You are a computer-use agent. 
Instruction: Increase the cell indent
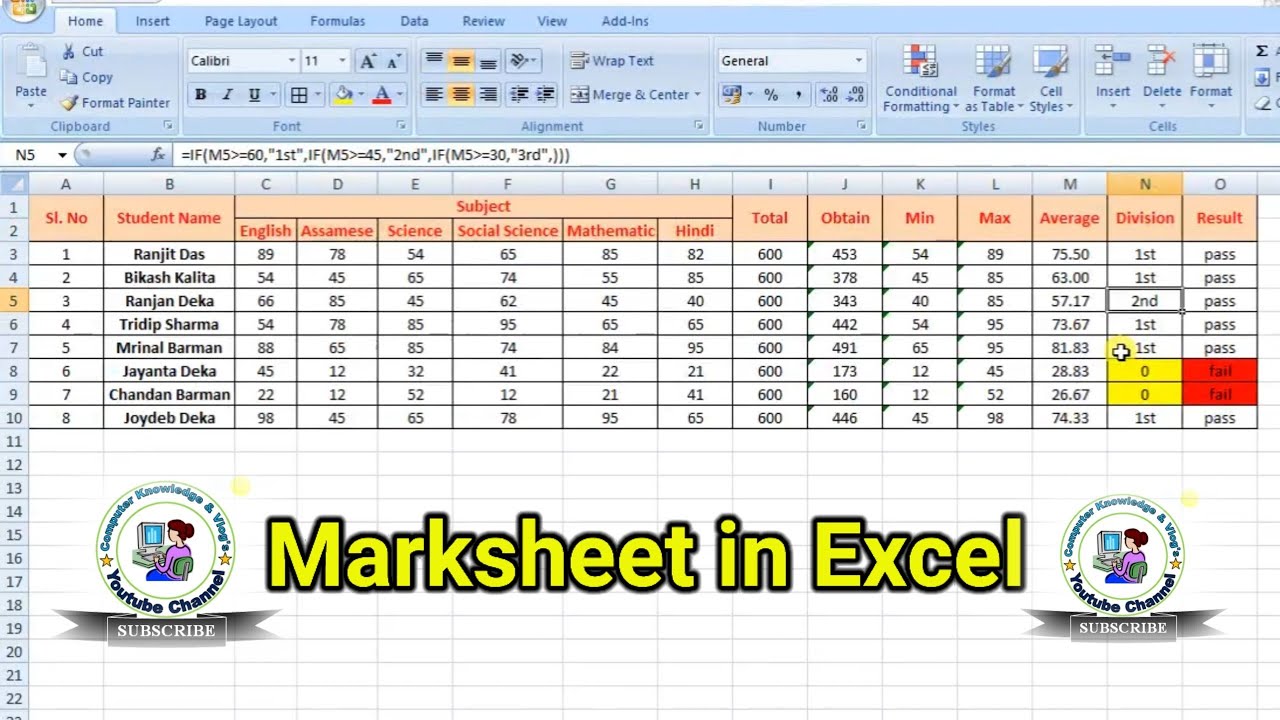pos(546,95)
